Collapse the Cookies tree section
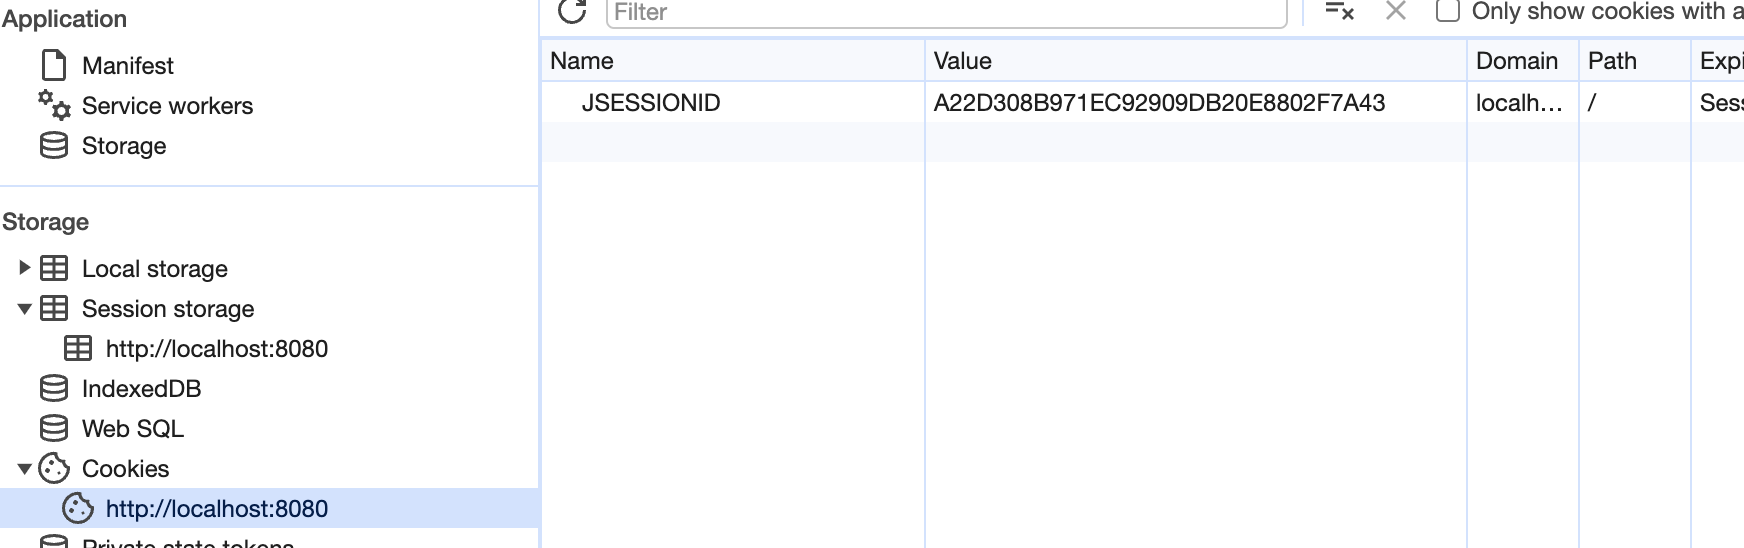1744x548 pixels. click(x=25, y=469)
